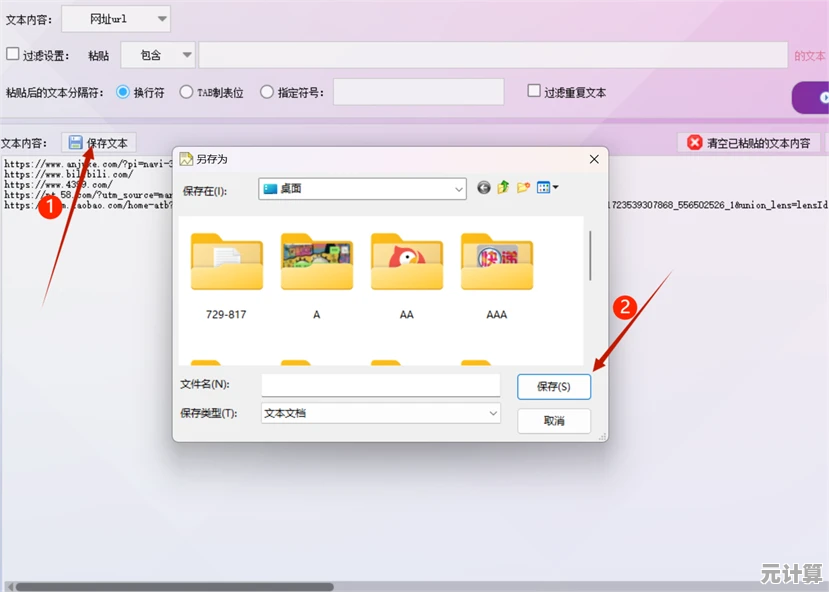Click the purple start button at right edge

tap(810, 97)
